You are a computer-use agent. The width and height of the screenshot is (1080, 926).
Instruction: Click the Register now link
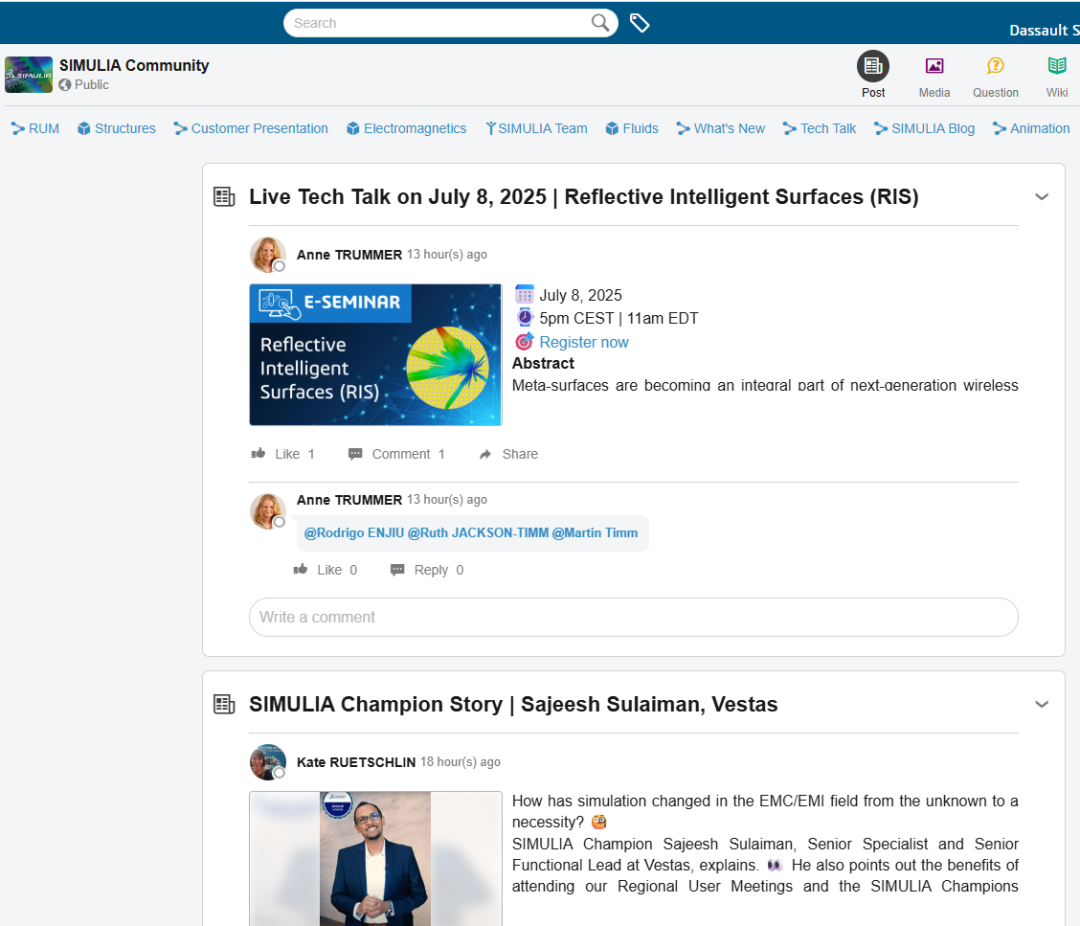tap(583, 342)
